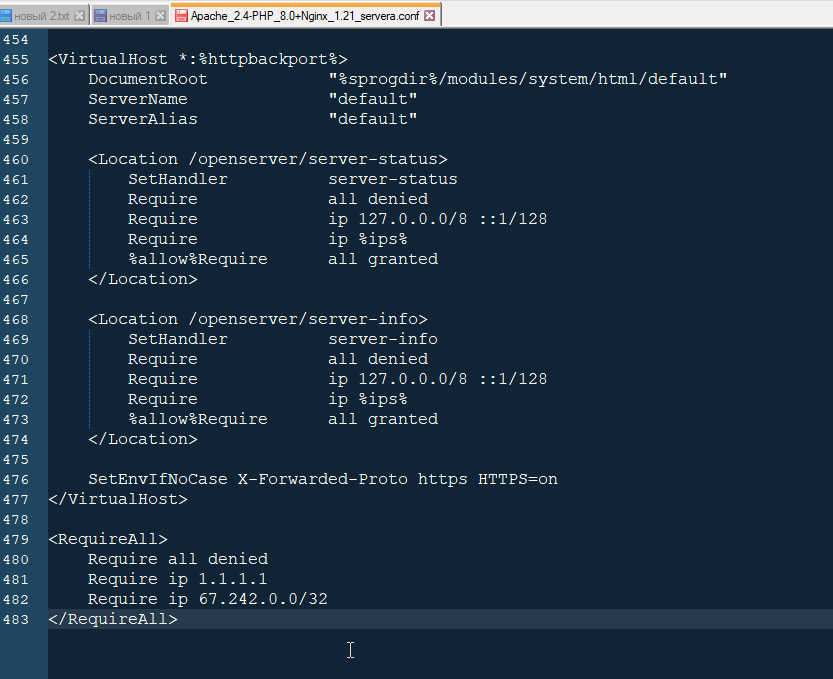Click the opening <RequireAll> tag
The image size is (833, 679).
(108, 539)
